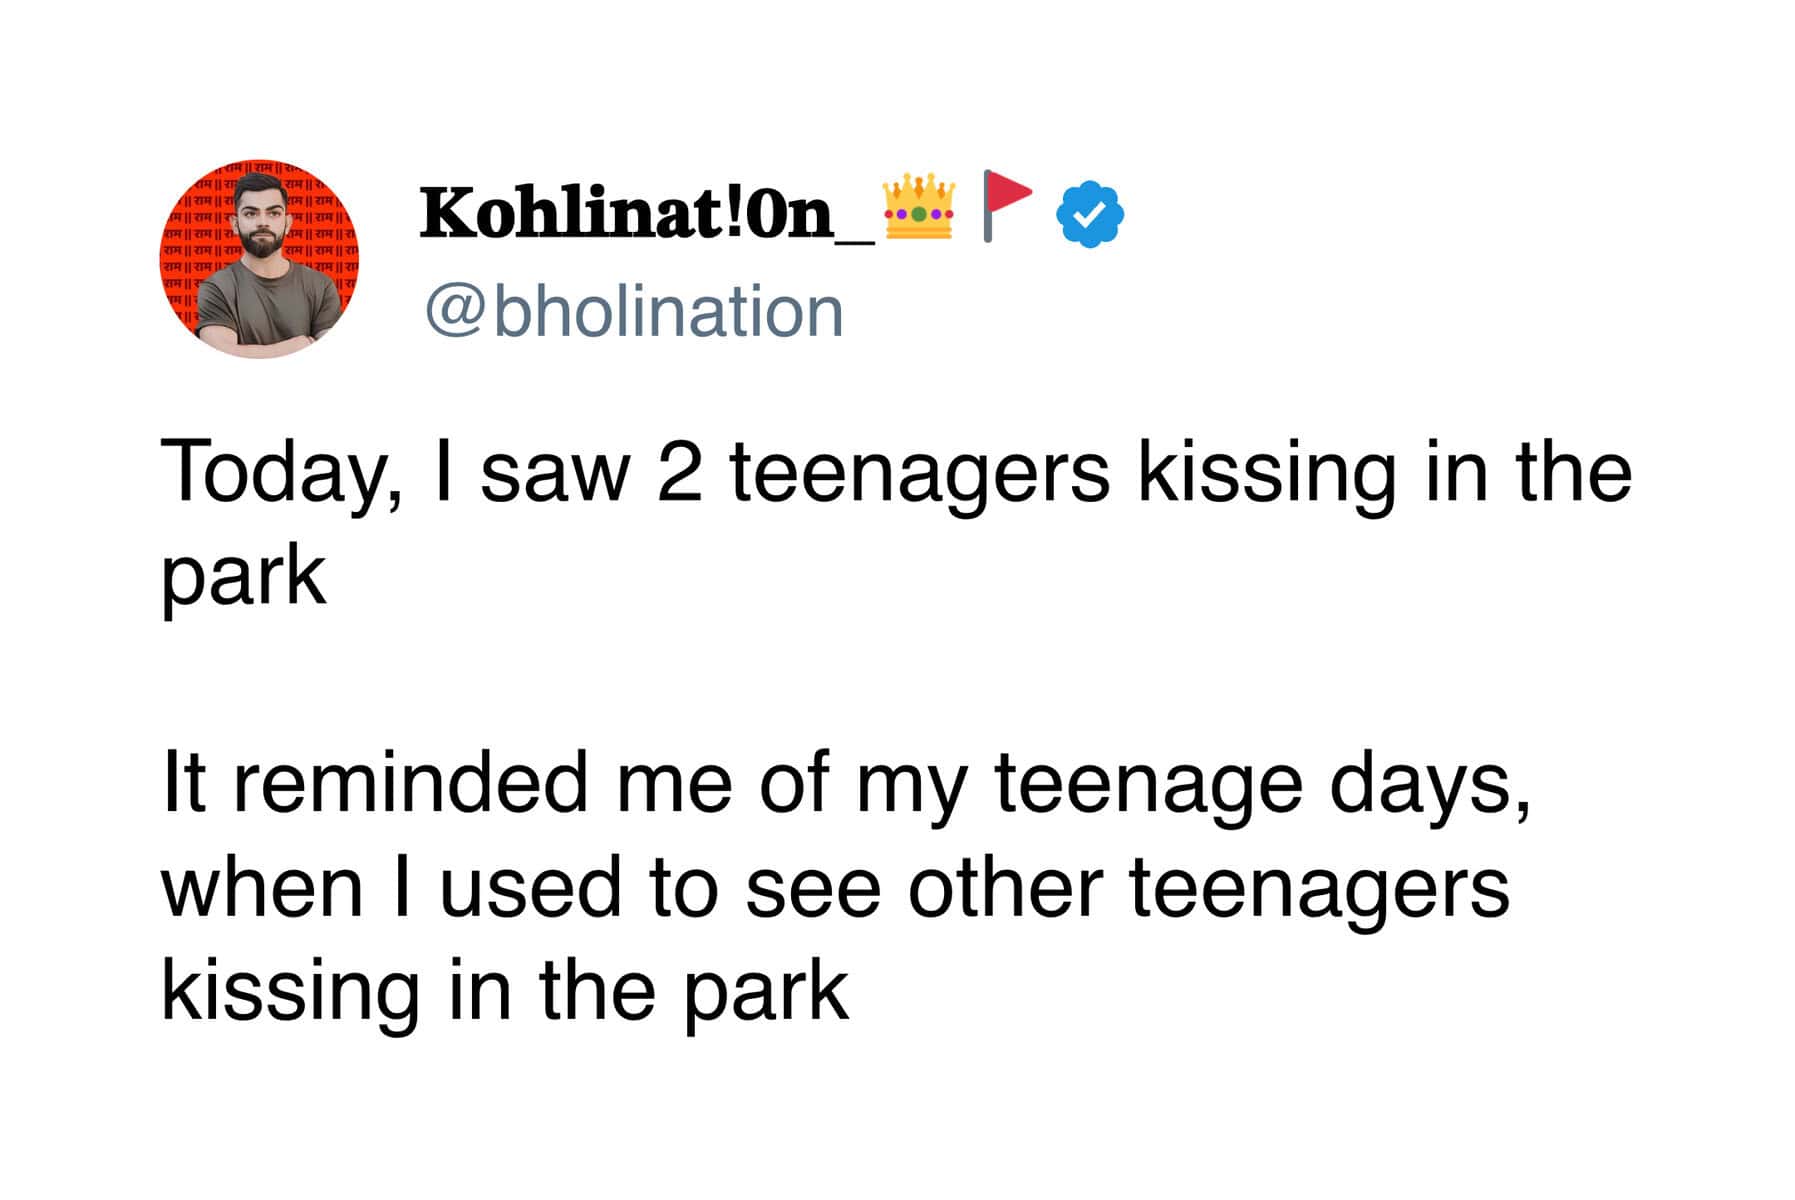Click the final words "the park"
1795x1200 pixels.
pyautogui.click(x=694, y=991)
